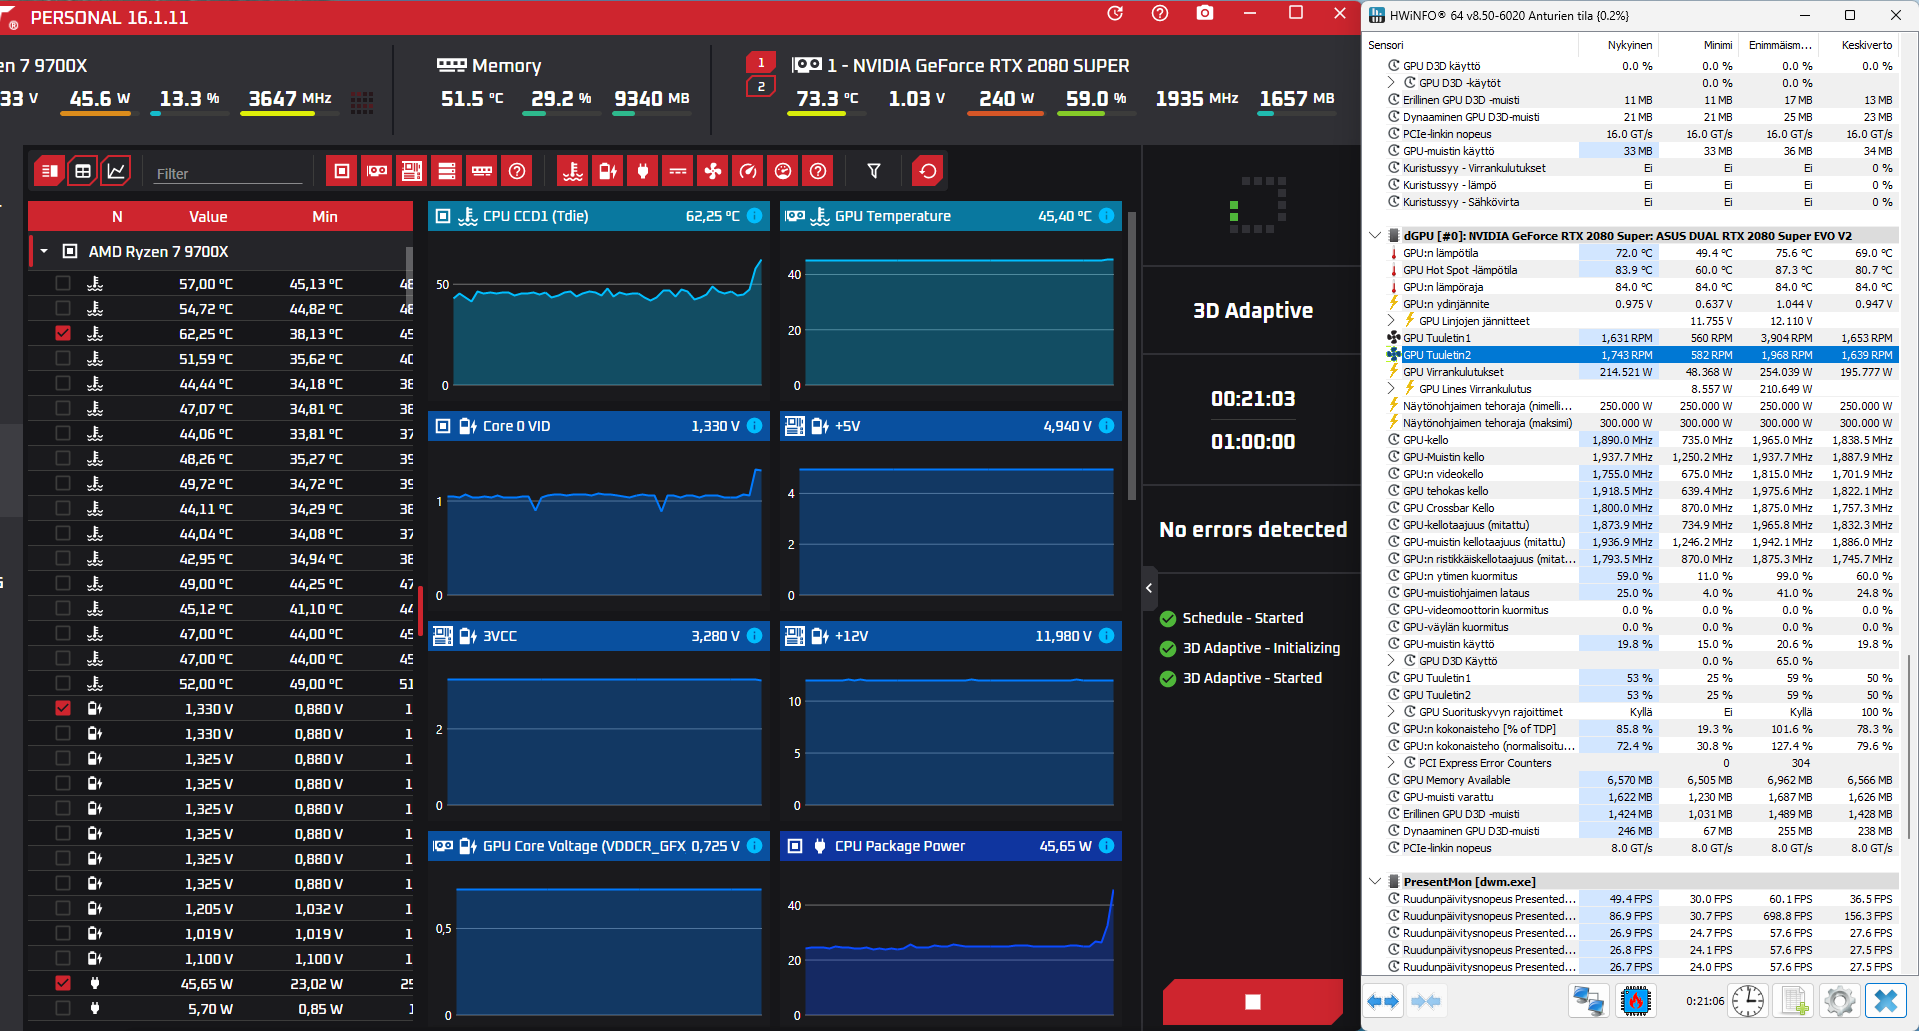Image resolution: width=1919 pixels, height=1031 pixels.
Task: Check the 57,00 °C sensor row checkbox
Action: point(63,284)
